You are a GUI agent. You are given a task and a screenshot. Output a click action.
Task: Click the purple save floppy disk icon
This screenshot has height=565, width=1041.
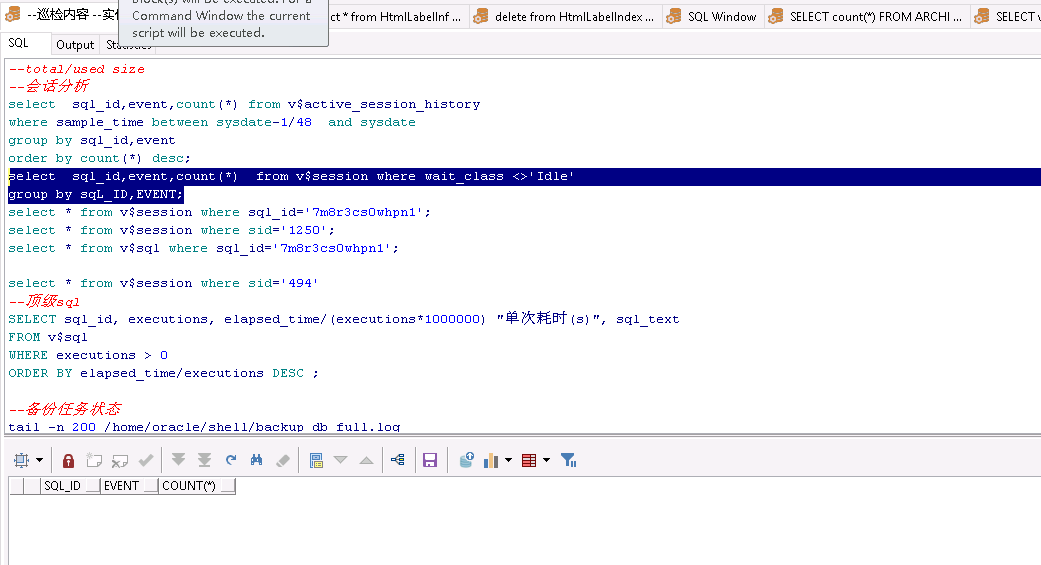click(430, 461)
